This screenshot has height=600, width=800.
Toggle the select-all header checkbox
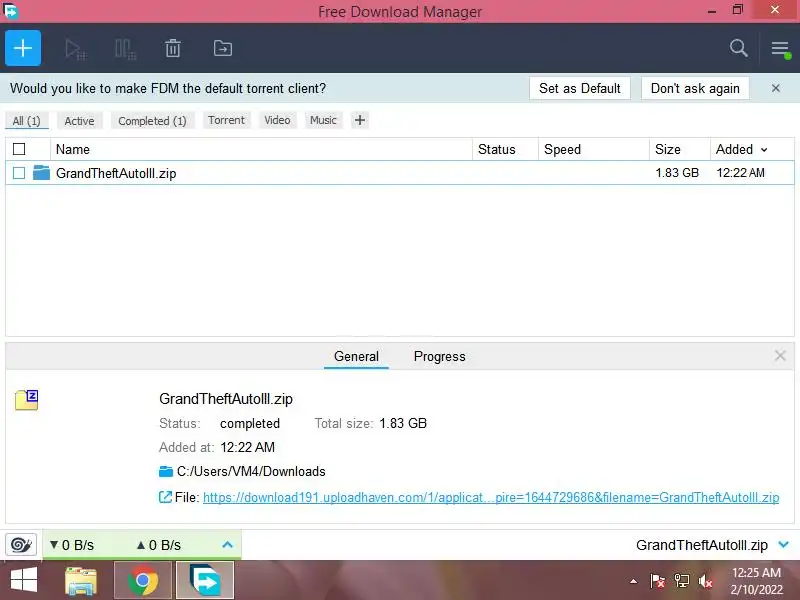[19, 149]
